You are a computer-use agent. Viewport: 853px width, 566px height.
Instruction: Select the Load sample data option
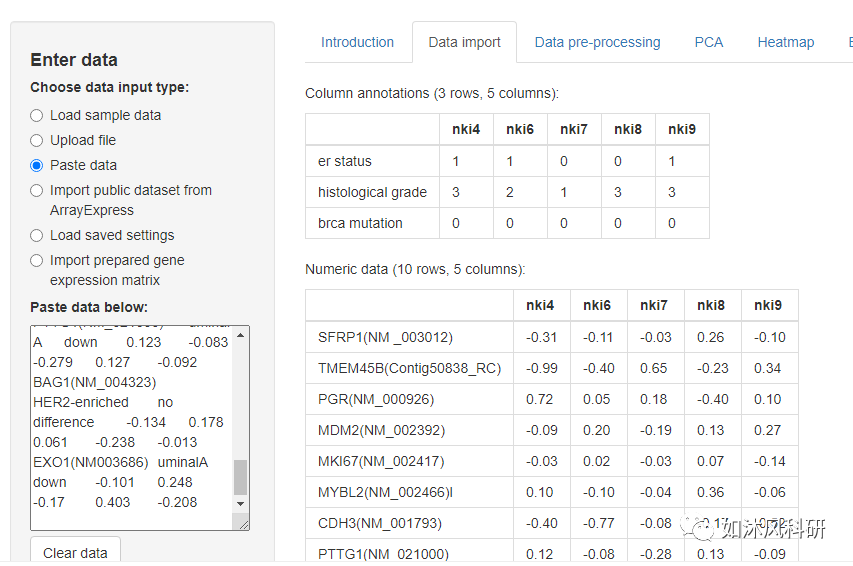click(x=37, y=115)
